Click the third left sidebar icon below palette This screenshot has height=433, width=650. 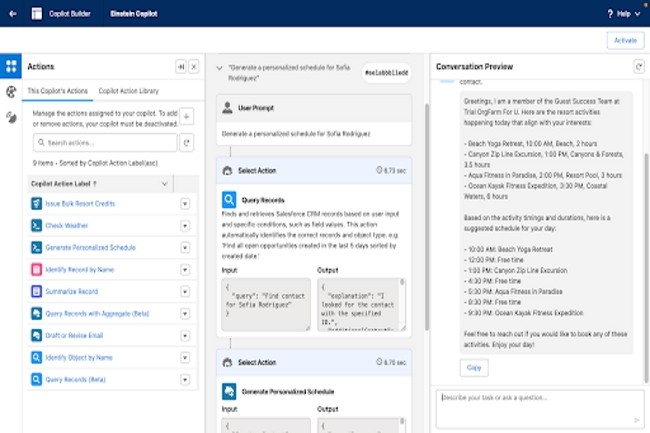[x=11, y=117]
